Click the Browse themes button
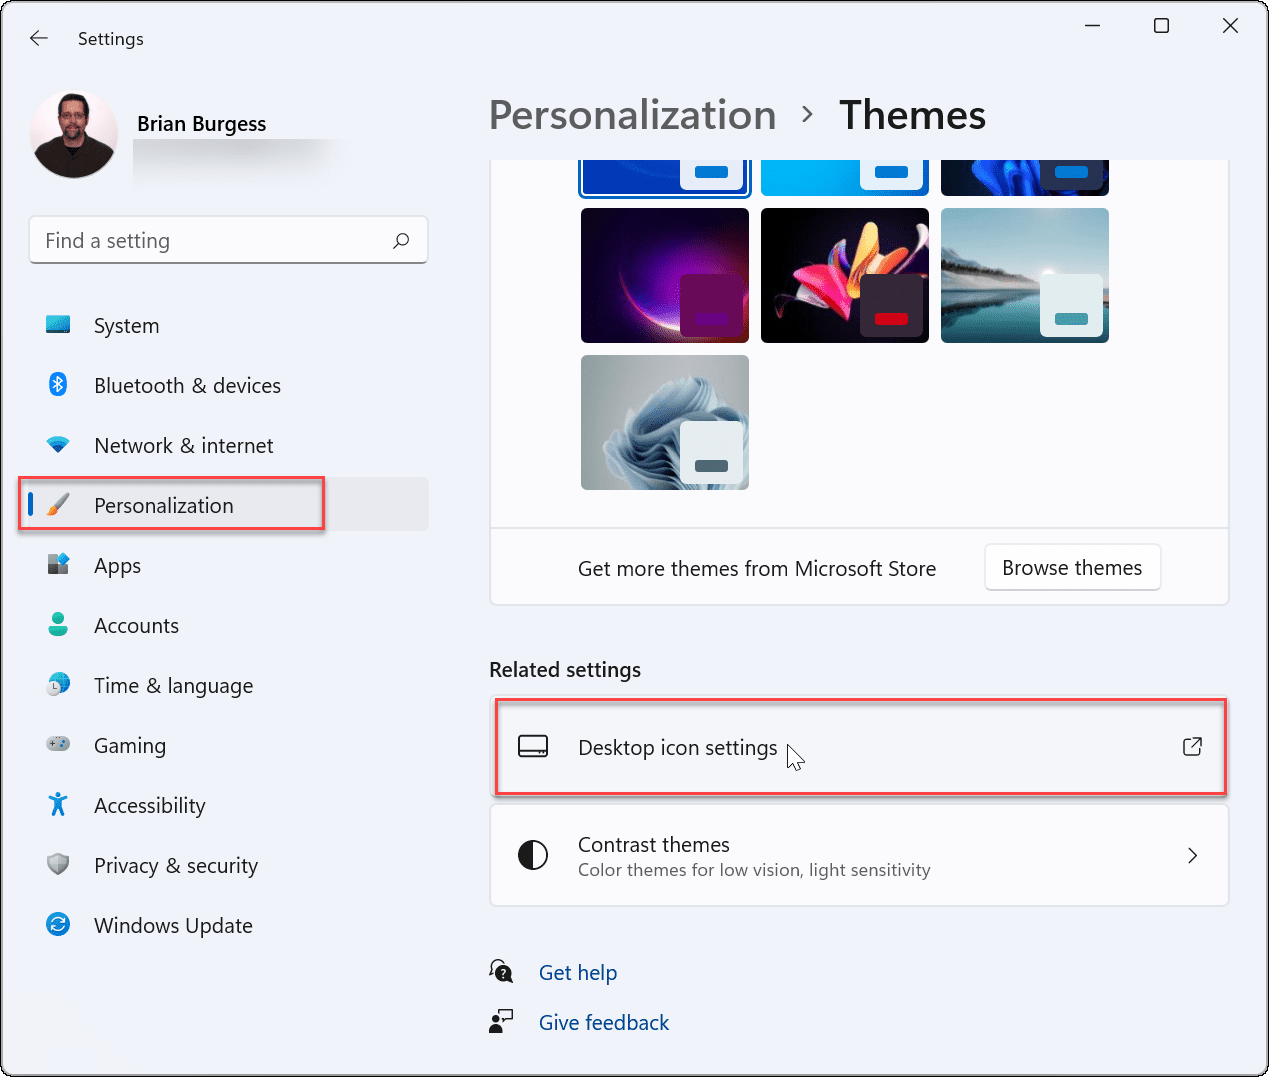This screenshot has height=1077, width=1269. pyautogui.click(x=1072, y=567)
